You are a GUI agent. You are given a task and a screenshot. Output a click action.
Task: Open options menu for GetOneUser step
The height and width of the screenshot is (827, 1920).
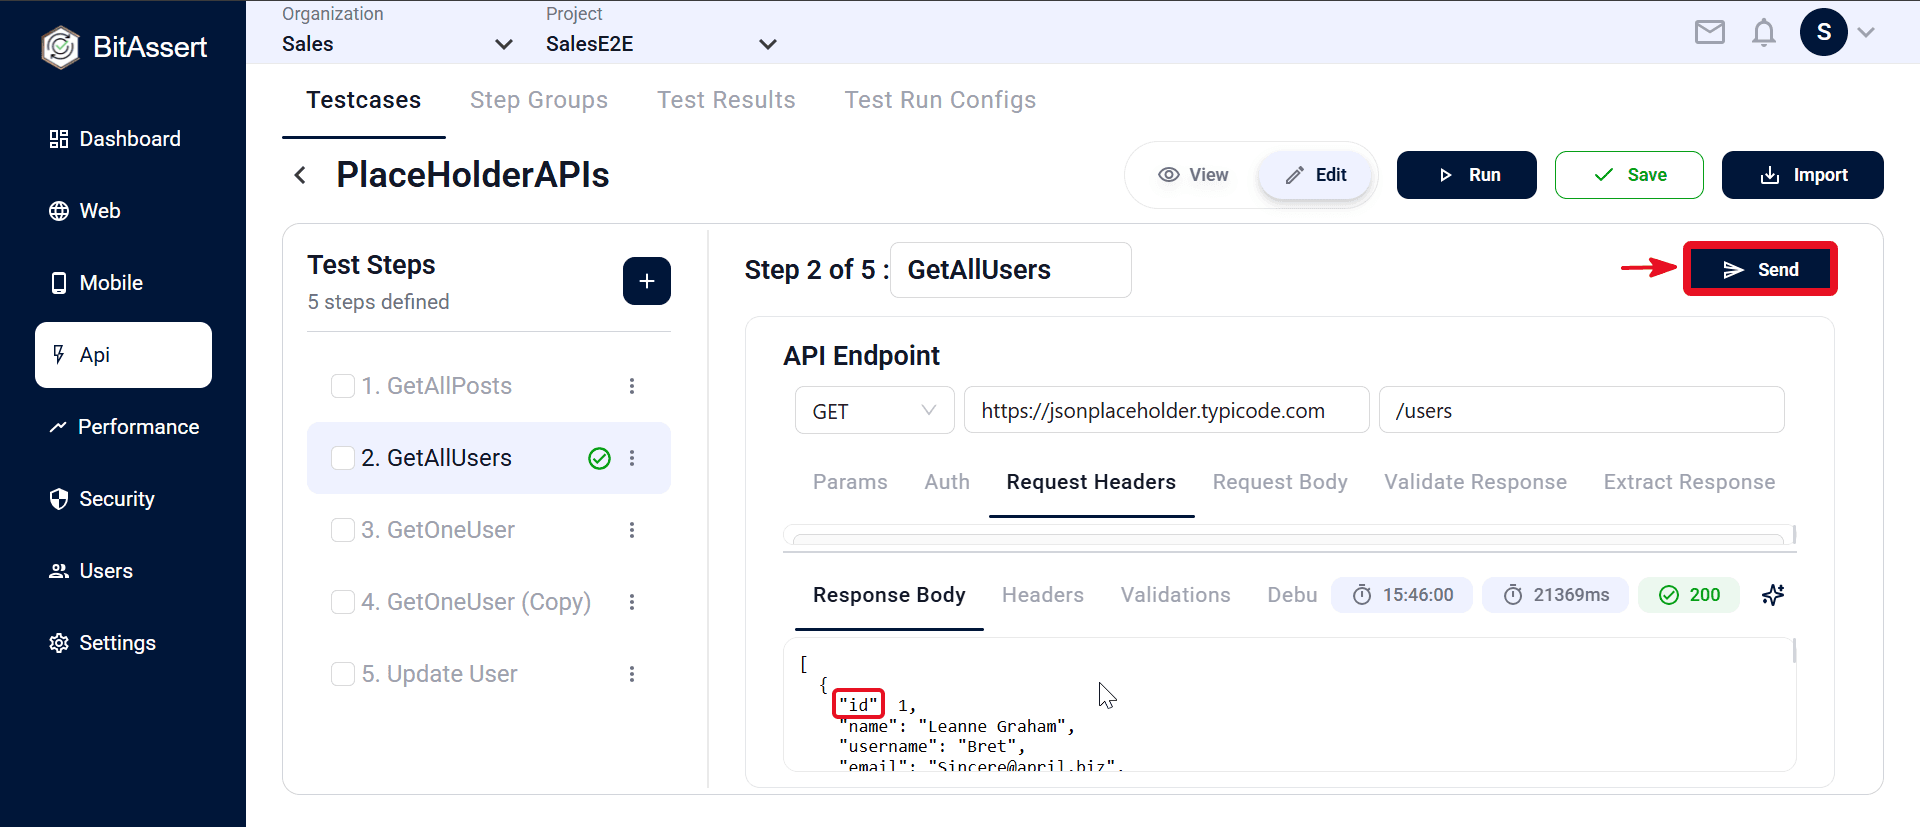[632, 530]
